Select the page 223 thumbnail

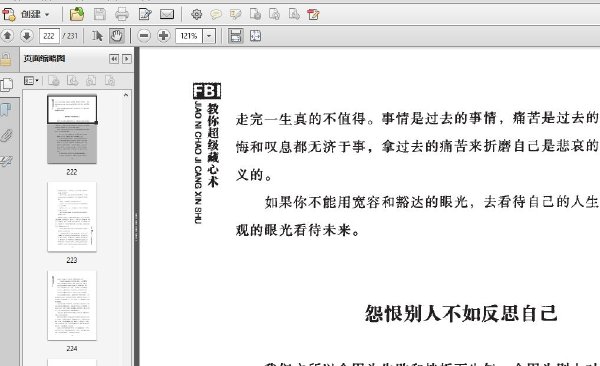pyautogui.click(x=72, y=217)
